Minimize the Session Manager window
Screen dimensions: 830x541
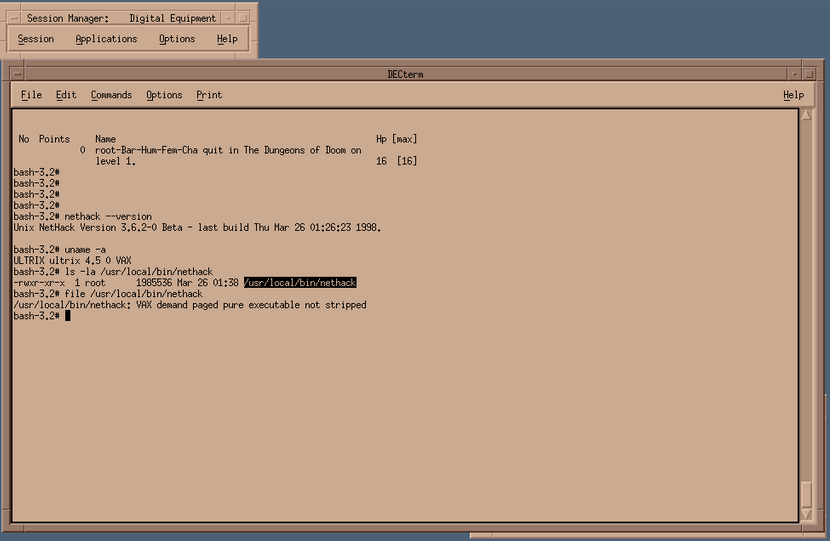pyautogui.click(x=228, y=19)
